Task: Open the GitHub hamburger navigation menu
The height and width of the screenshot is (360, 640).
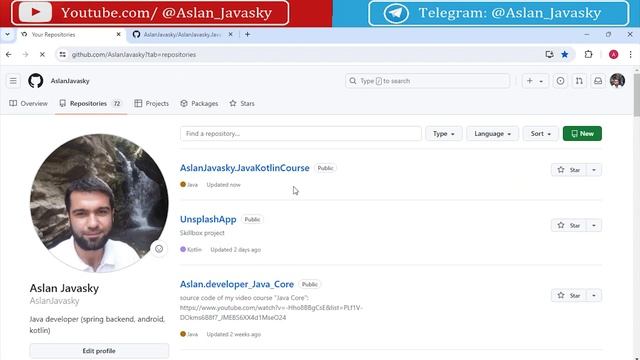Action: [13, 81]
